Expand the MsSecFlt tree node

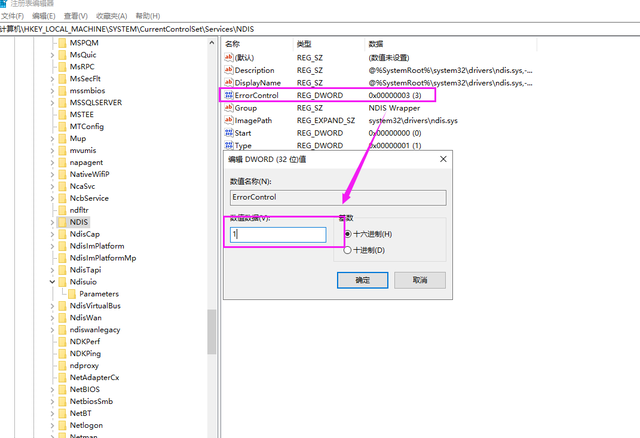coord(52,79)
